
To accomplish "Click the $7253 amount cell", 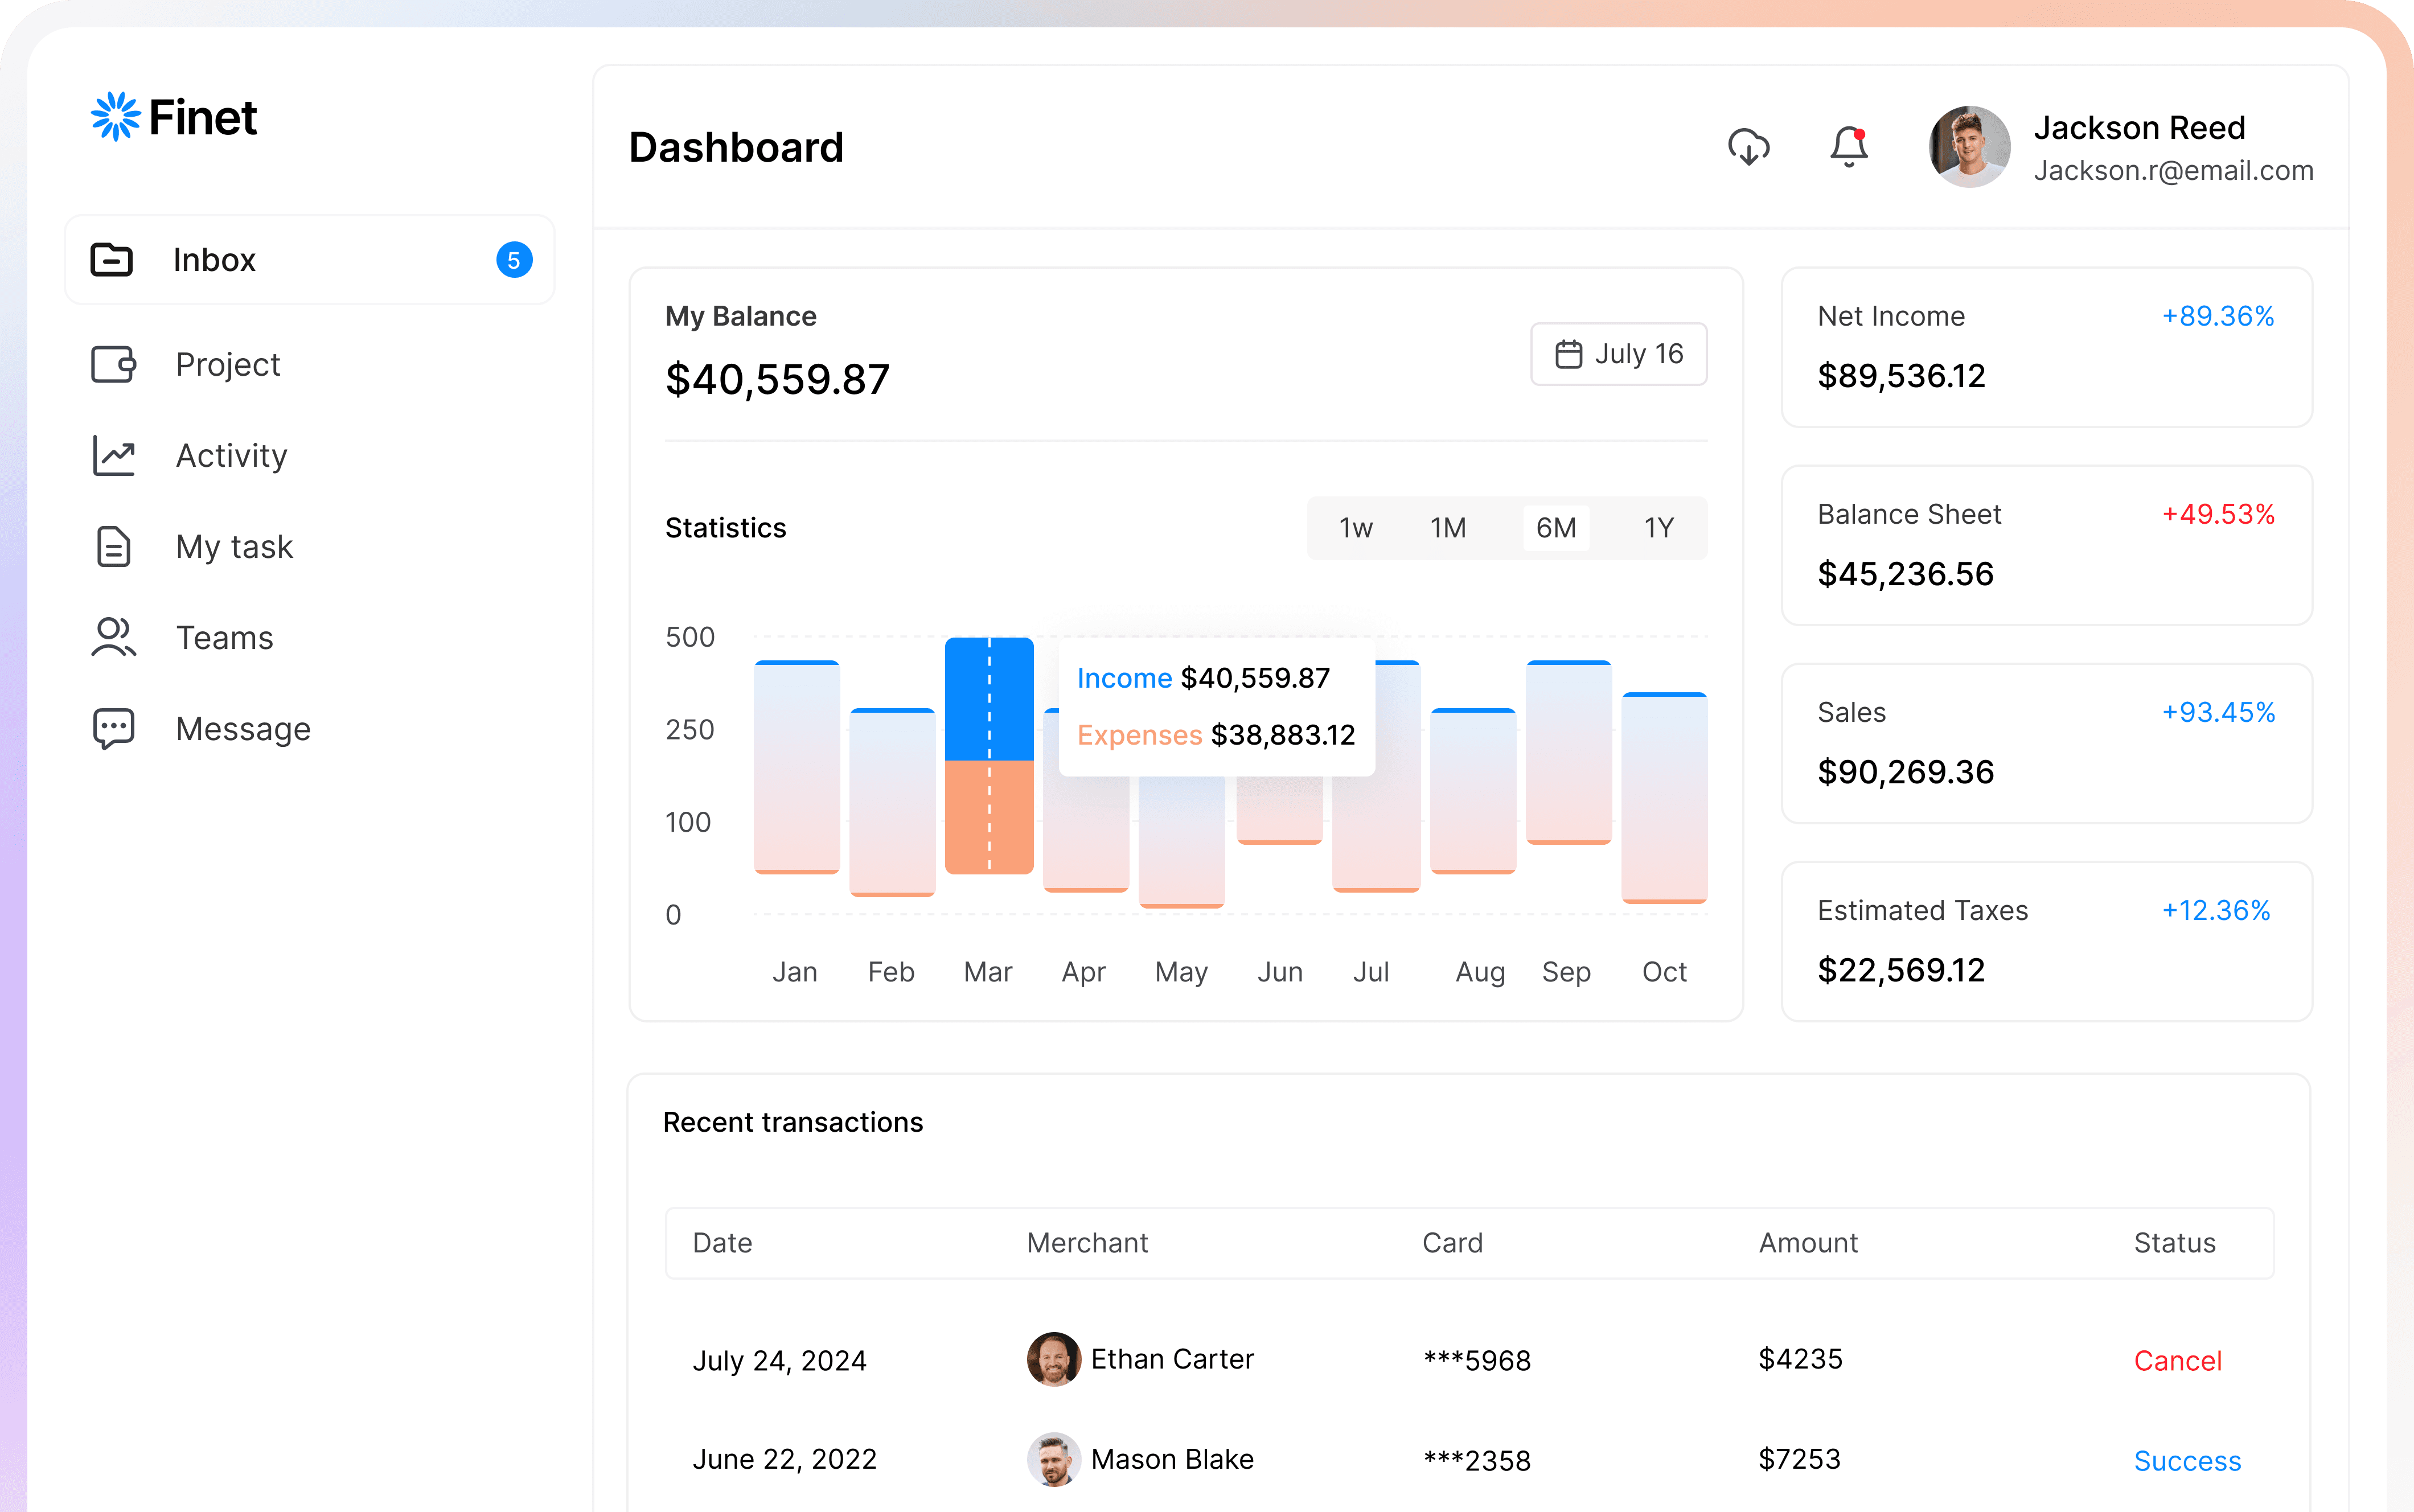I will tap(1800, 1459).
